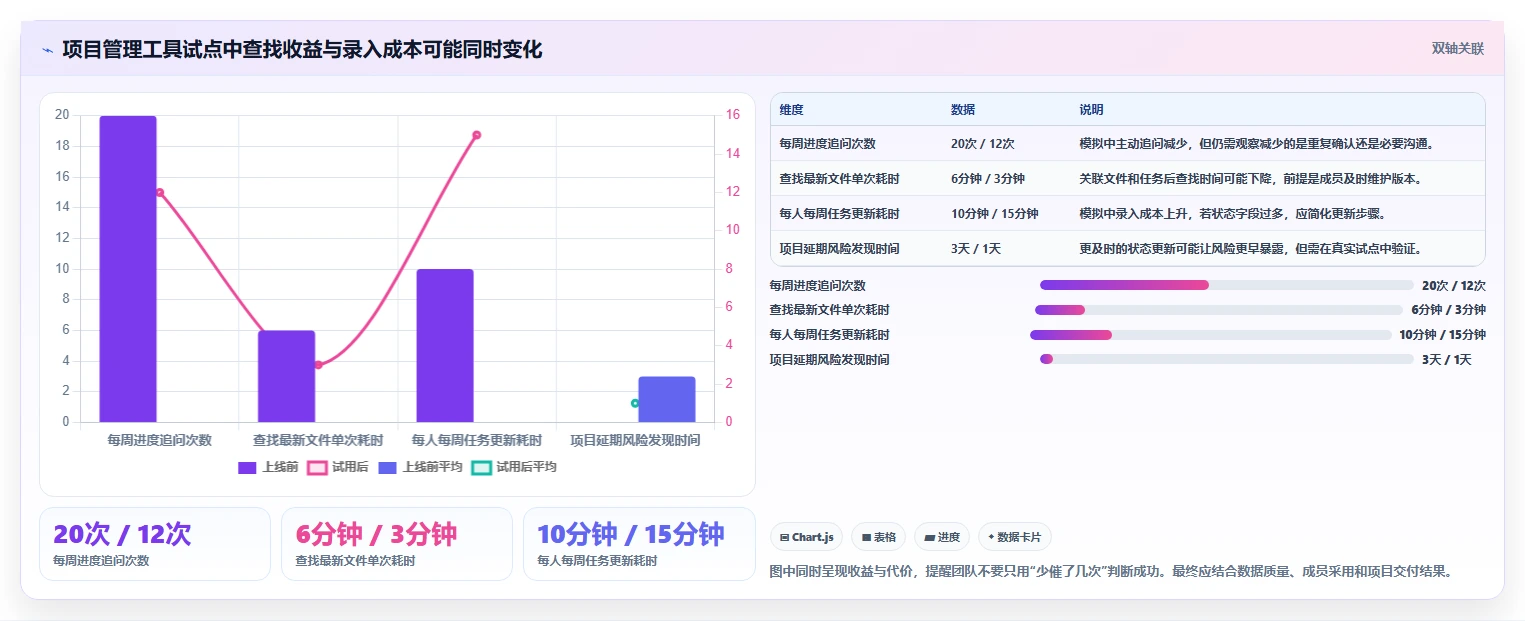Toggle the 上线前平均 legend entry

[420, 467]
